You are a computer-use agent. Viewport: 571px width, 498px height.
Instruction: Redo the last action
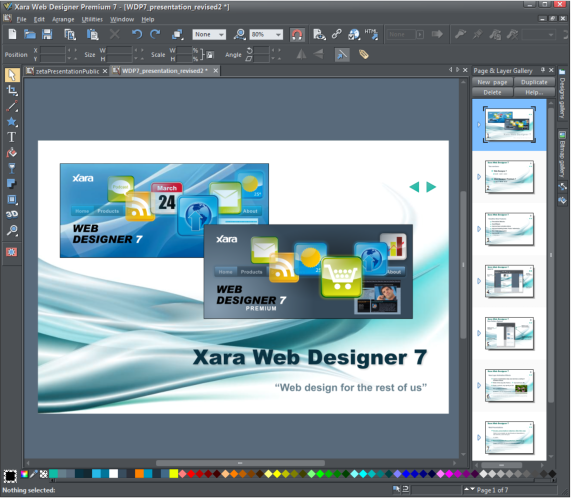click(155, 35)
